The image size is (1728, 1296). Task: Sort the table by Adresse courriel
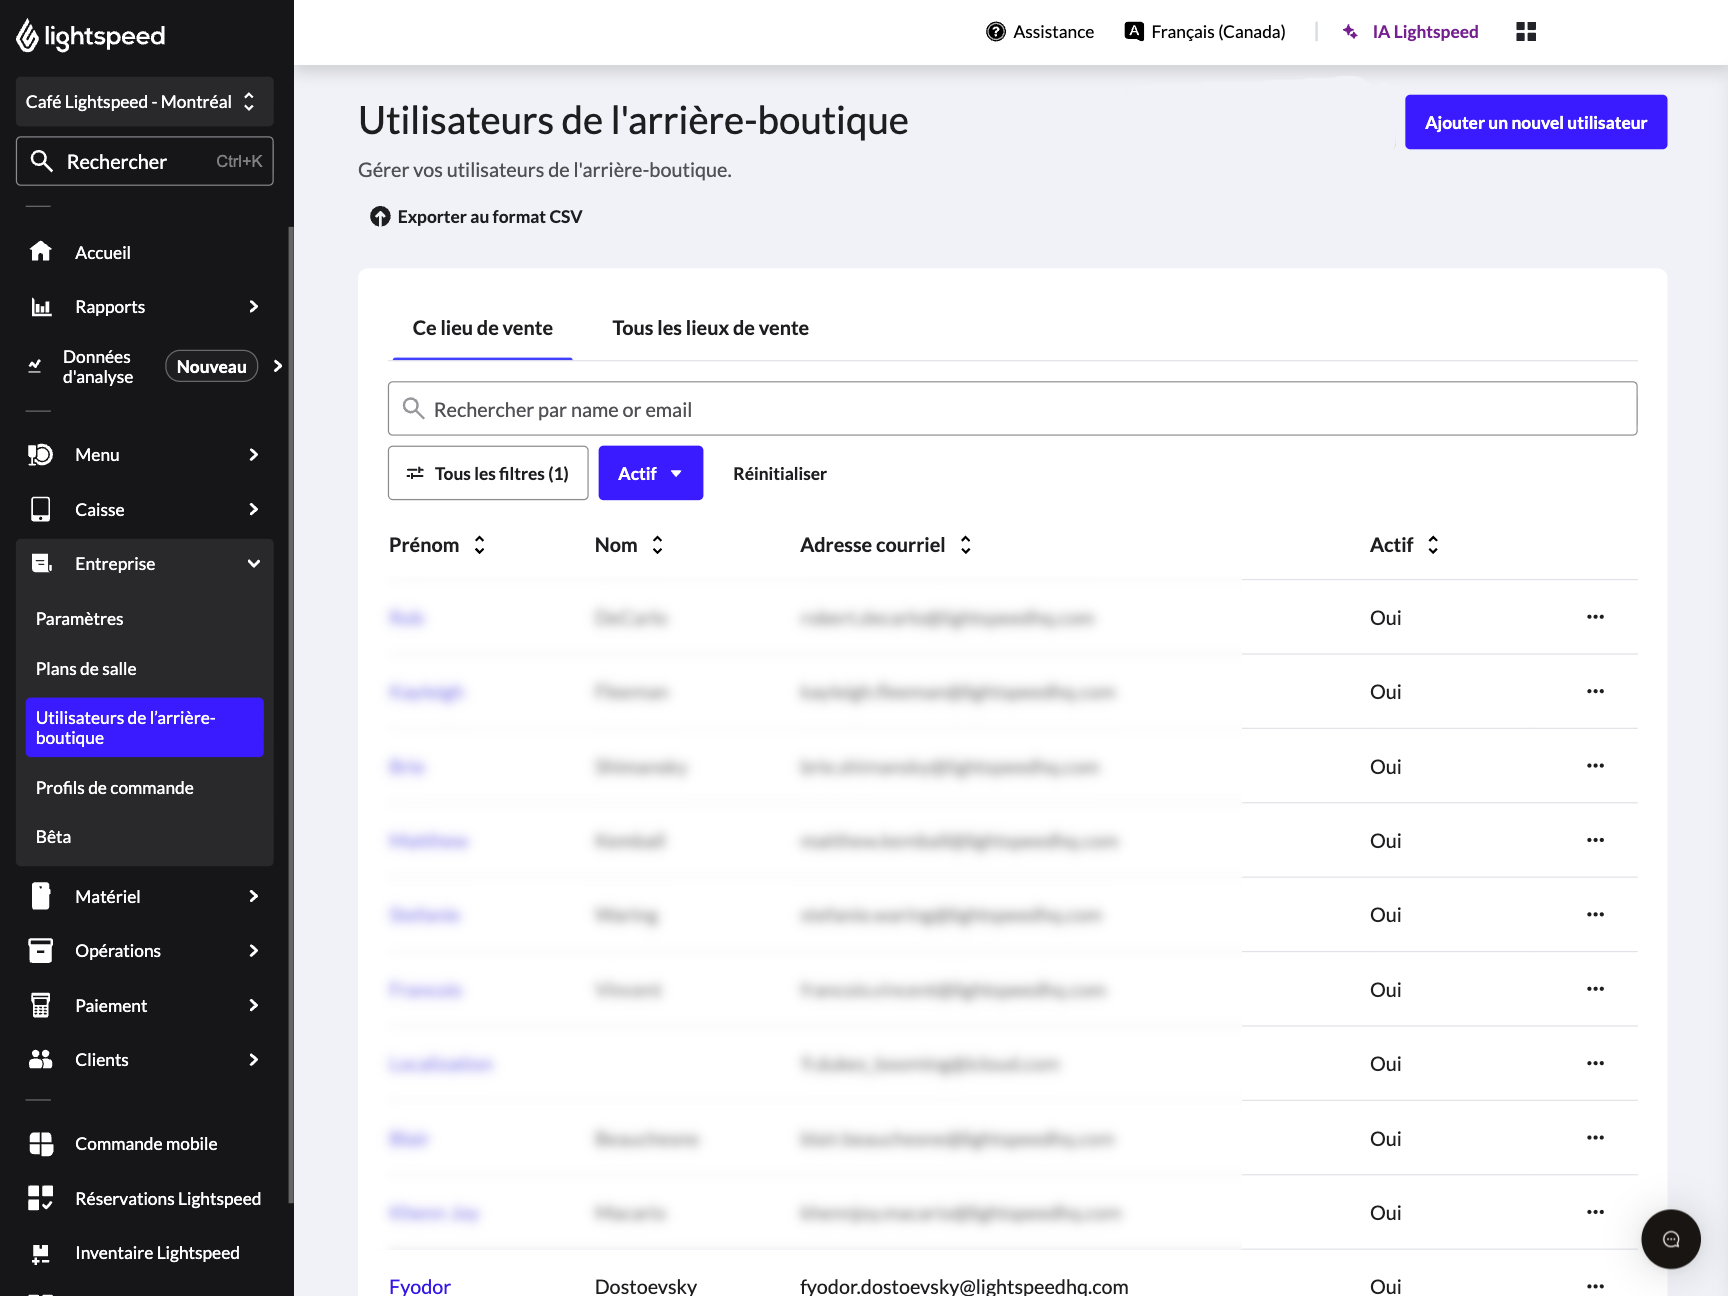tap(966, 545)
